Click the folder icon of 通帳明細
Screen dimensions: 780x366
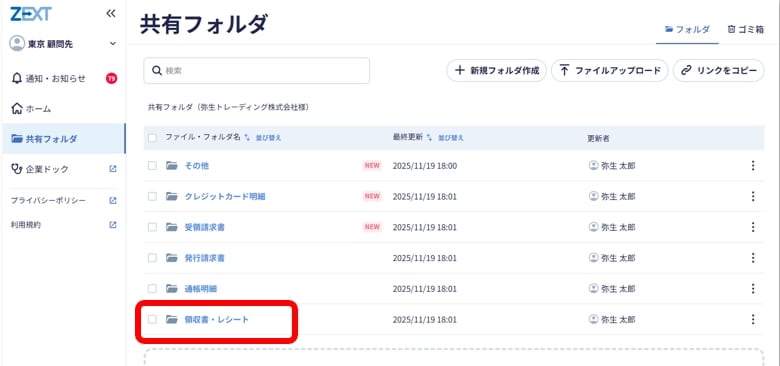pyautogui.click(x=172, y=288)
